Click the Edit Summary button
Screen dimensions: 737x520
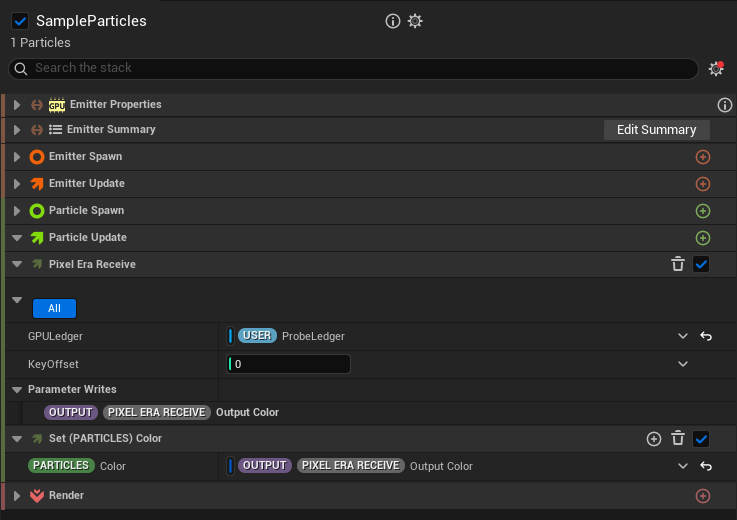coord(657,130)
